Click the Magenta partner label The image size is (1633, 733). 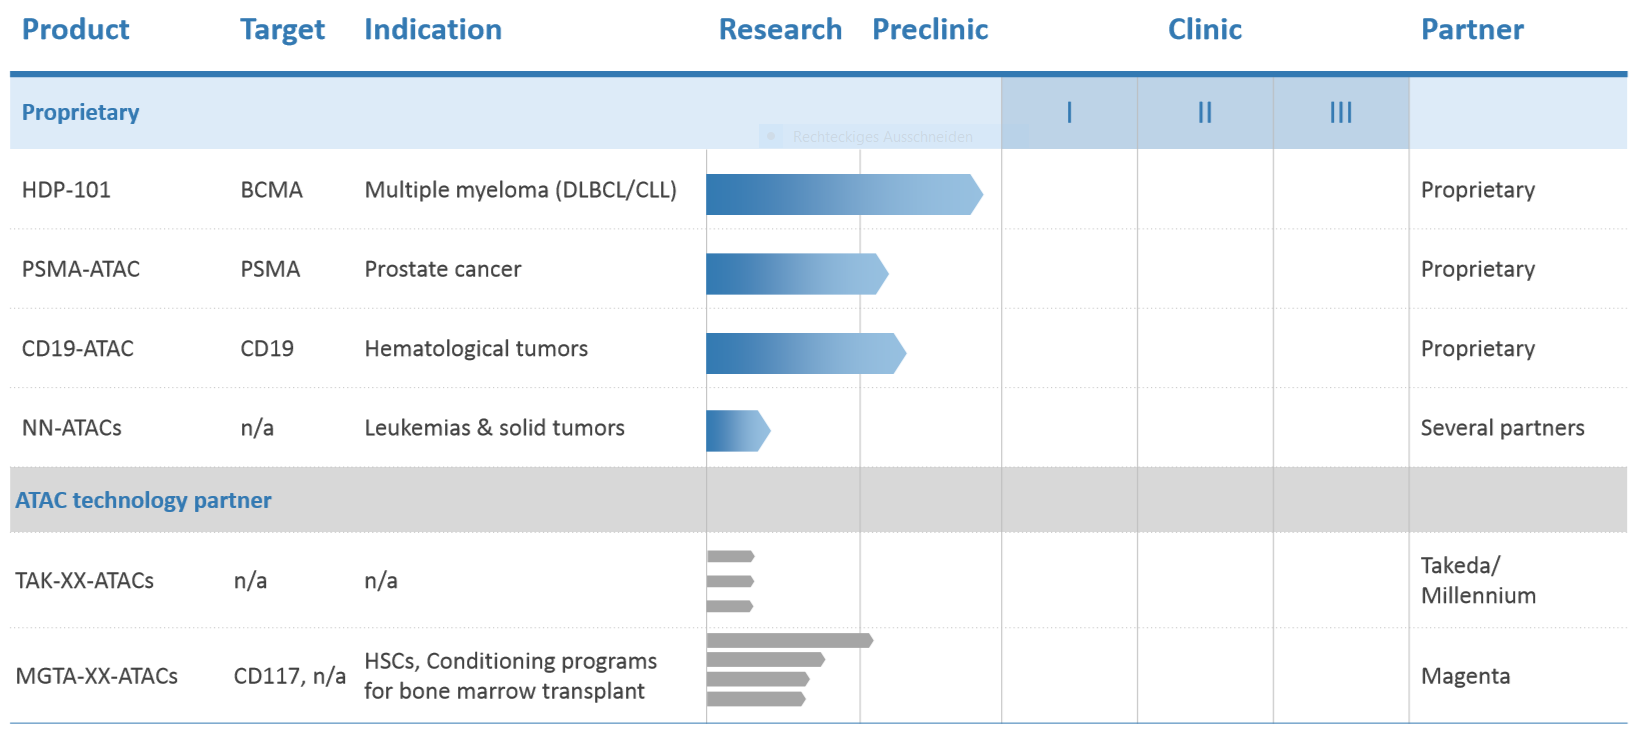click(x=1465, y=676)
